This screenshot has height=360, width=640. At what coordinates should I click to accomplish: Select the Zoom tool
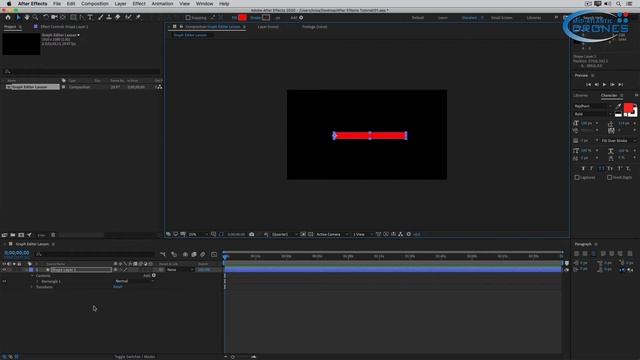pyautogui.click(x=36, y=18)
